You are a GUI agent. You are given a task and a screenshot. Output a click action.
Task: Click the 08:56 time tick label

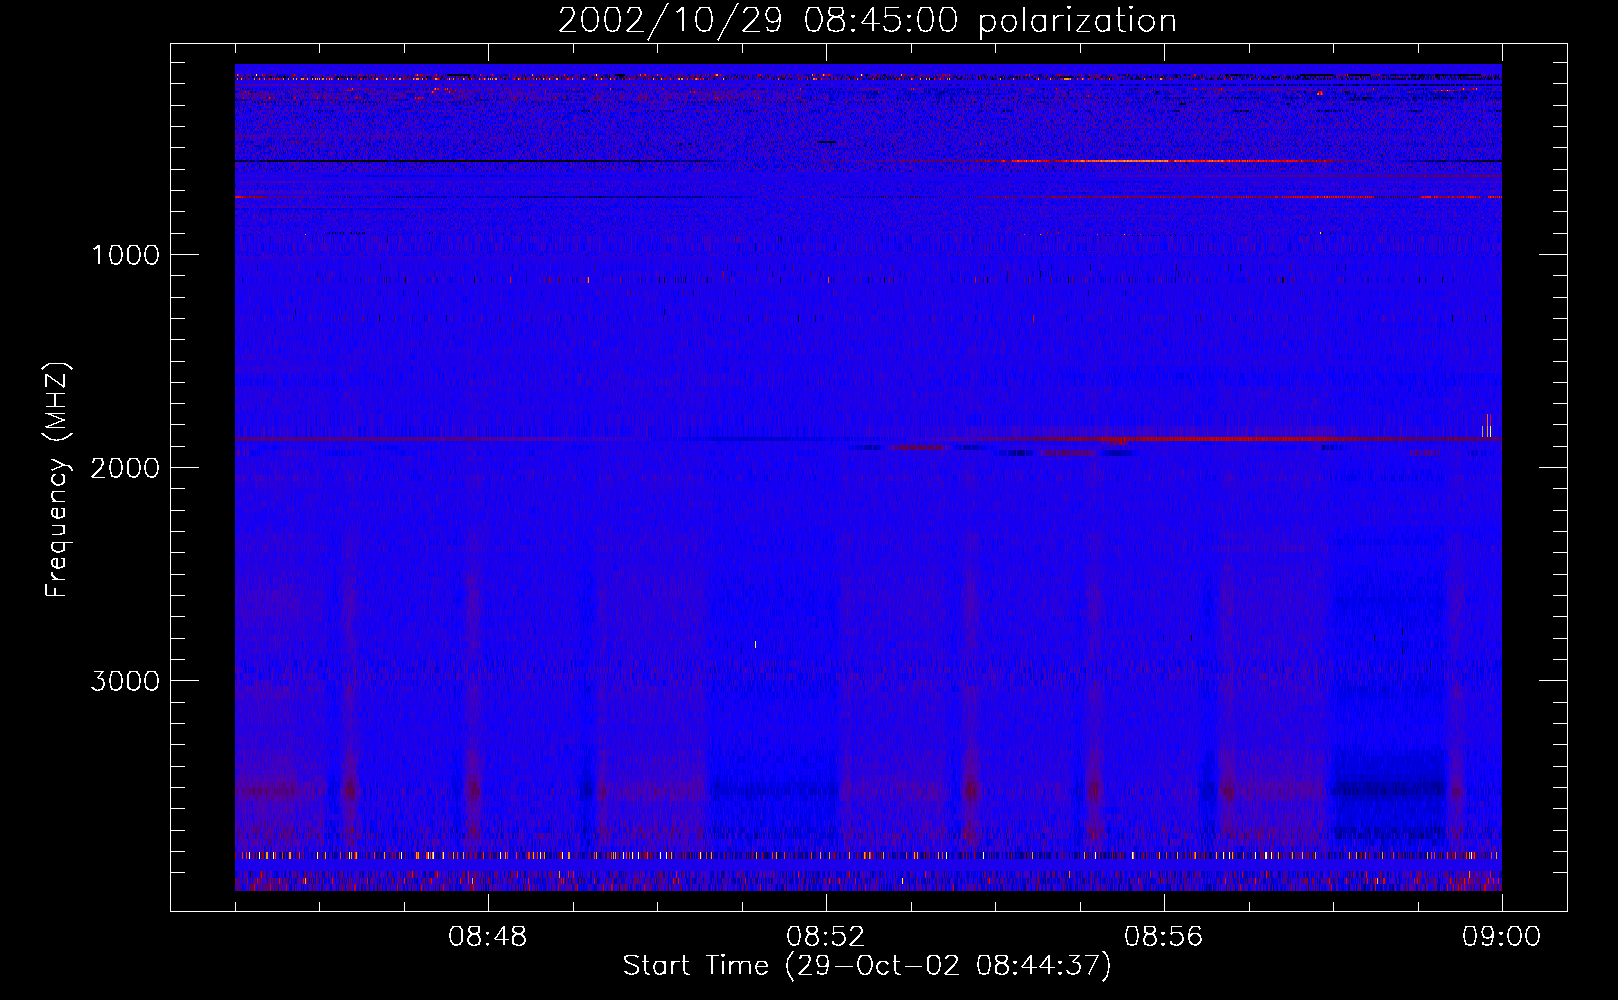point(1164,937)
